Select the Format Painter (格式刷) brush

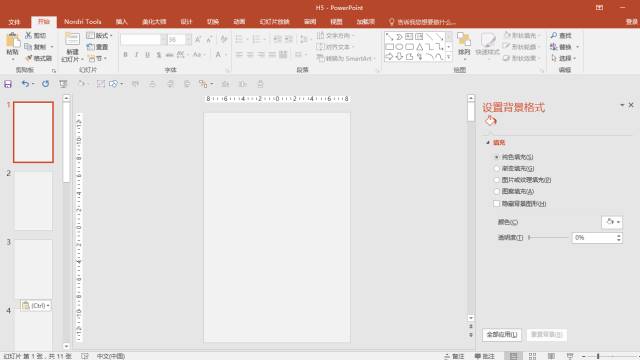click(29, 58)
